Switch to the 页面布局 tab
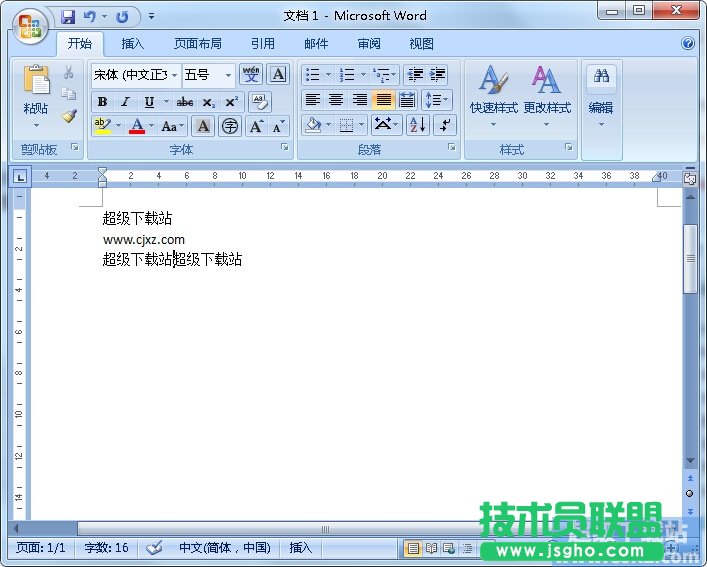The width and height of the screenshot is (707, 567). (197, 44)
